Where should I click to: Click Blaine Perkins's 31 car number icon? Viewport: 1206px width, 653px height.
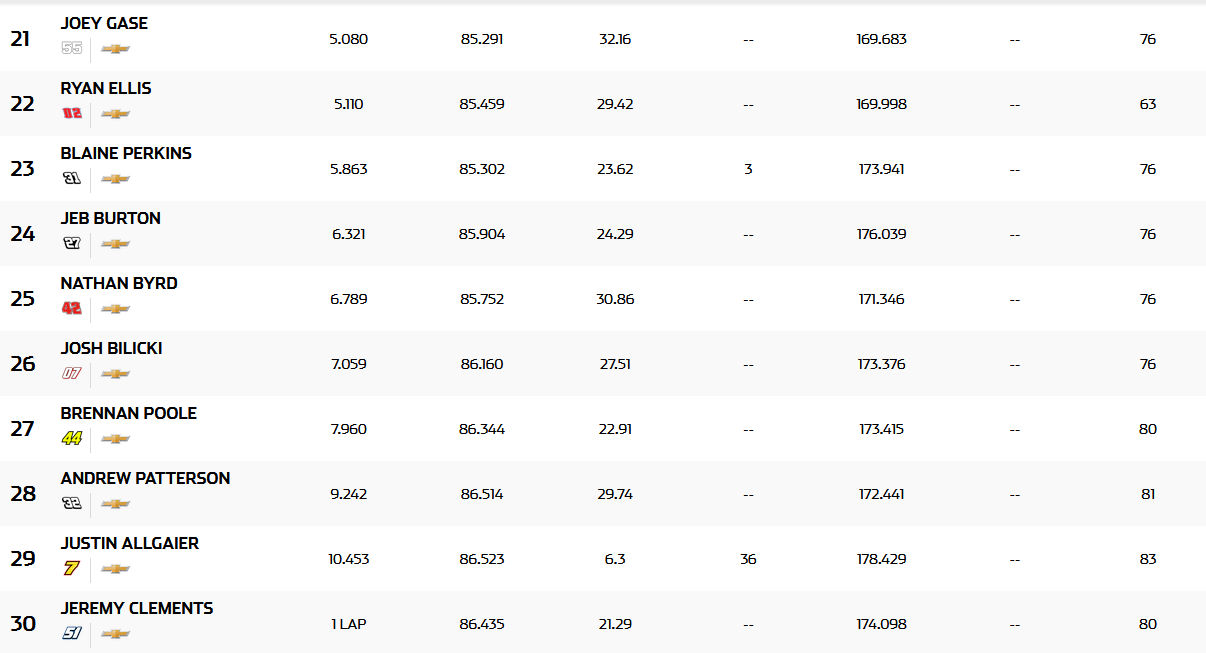coord(72,178)
